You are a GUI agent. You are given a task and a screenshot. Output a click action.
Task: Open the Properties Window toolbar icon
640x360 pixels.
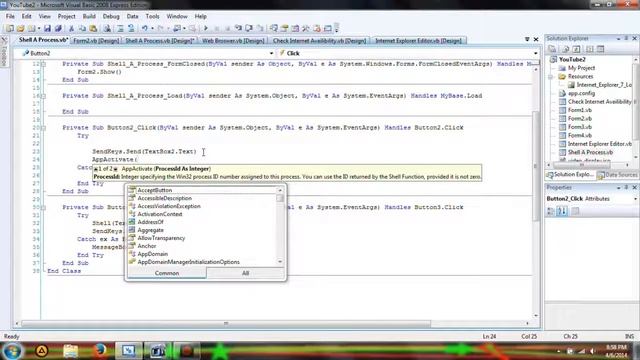pyautogui.click(x=284, y=29)
